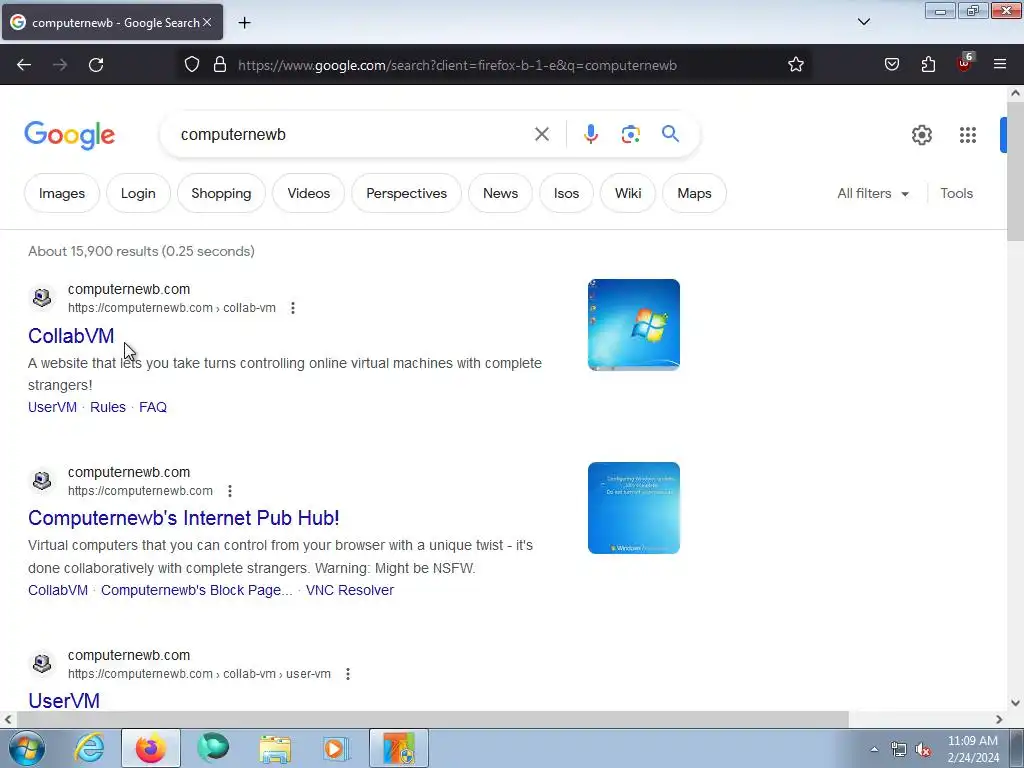Screen dimensions: 1024x768
Task: Filter results by Images
Action: click(x=61, y=193)
